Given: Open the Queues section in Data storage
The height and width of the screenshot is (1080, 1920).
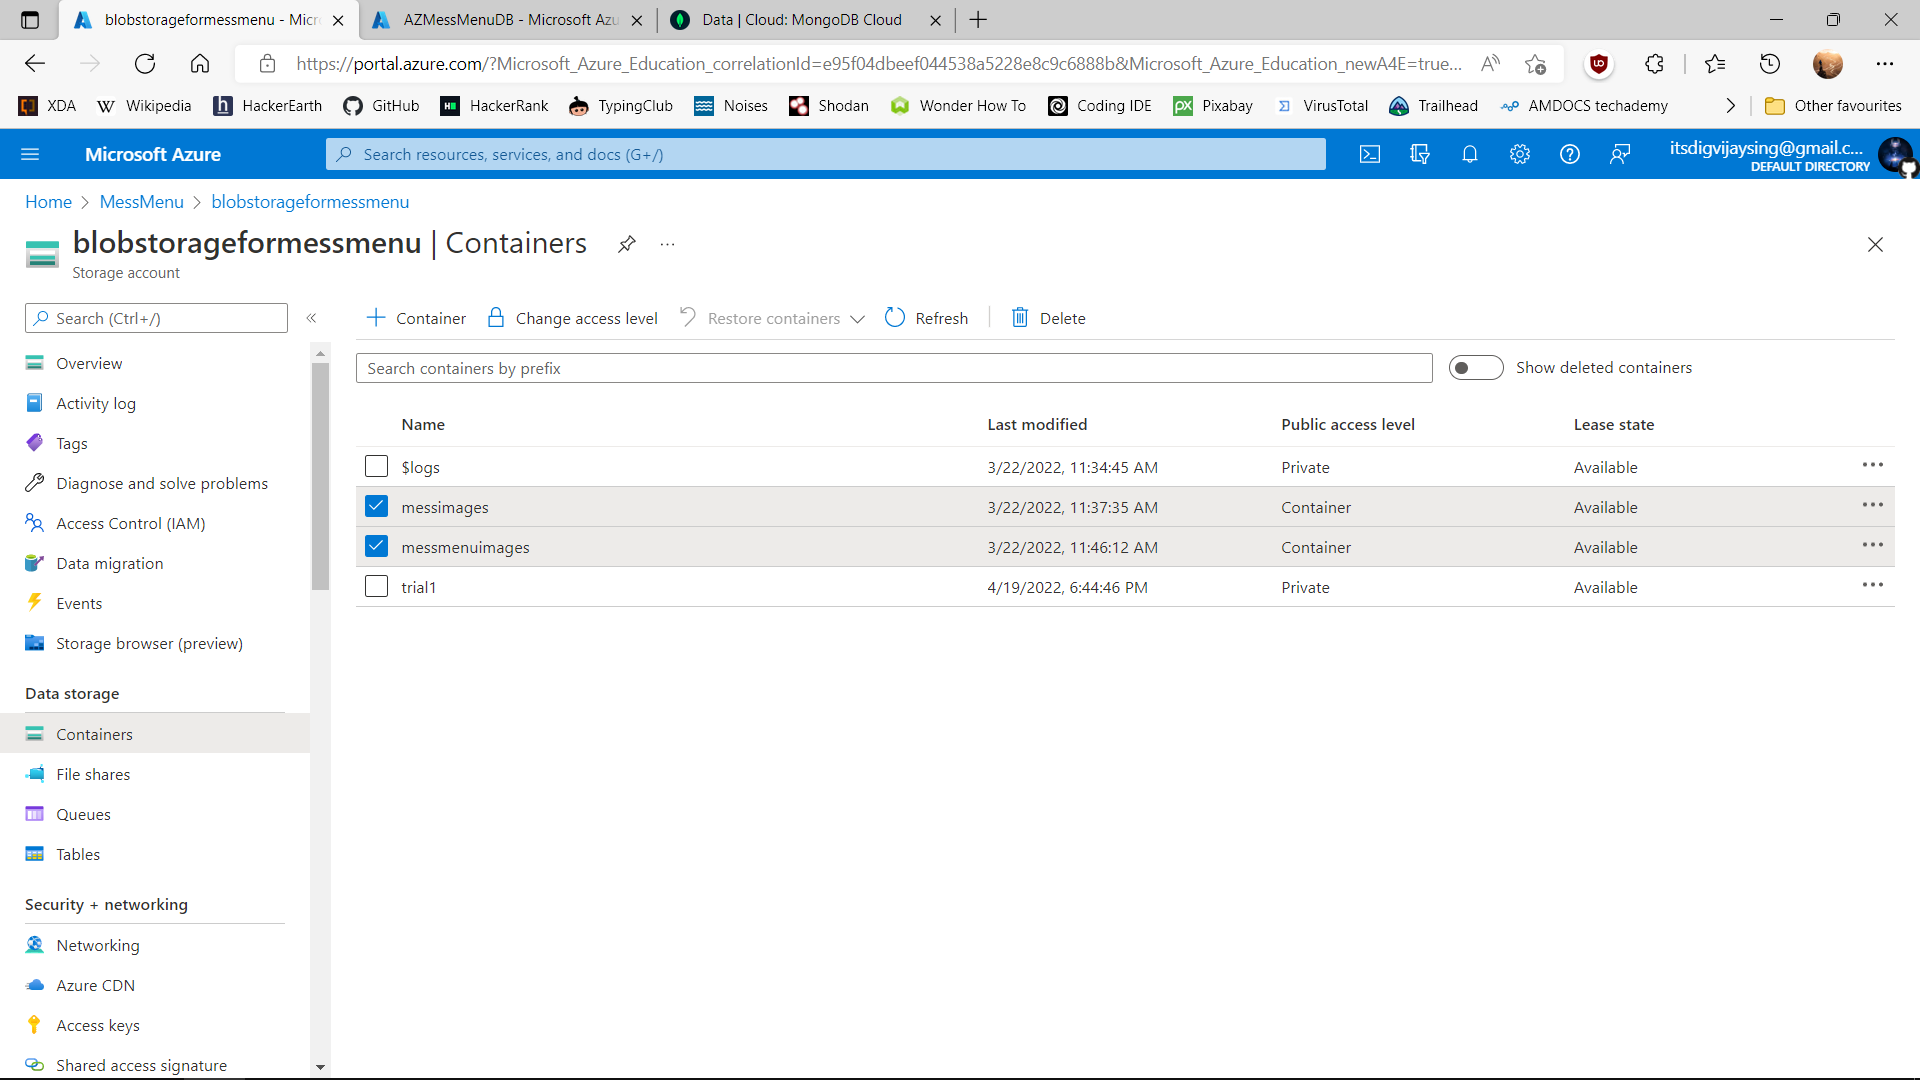Looking at the screenshot, I should pos(83,813).
